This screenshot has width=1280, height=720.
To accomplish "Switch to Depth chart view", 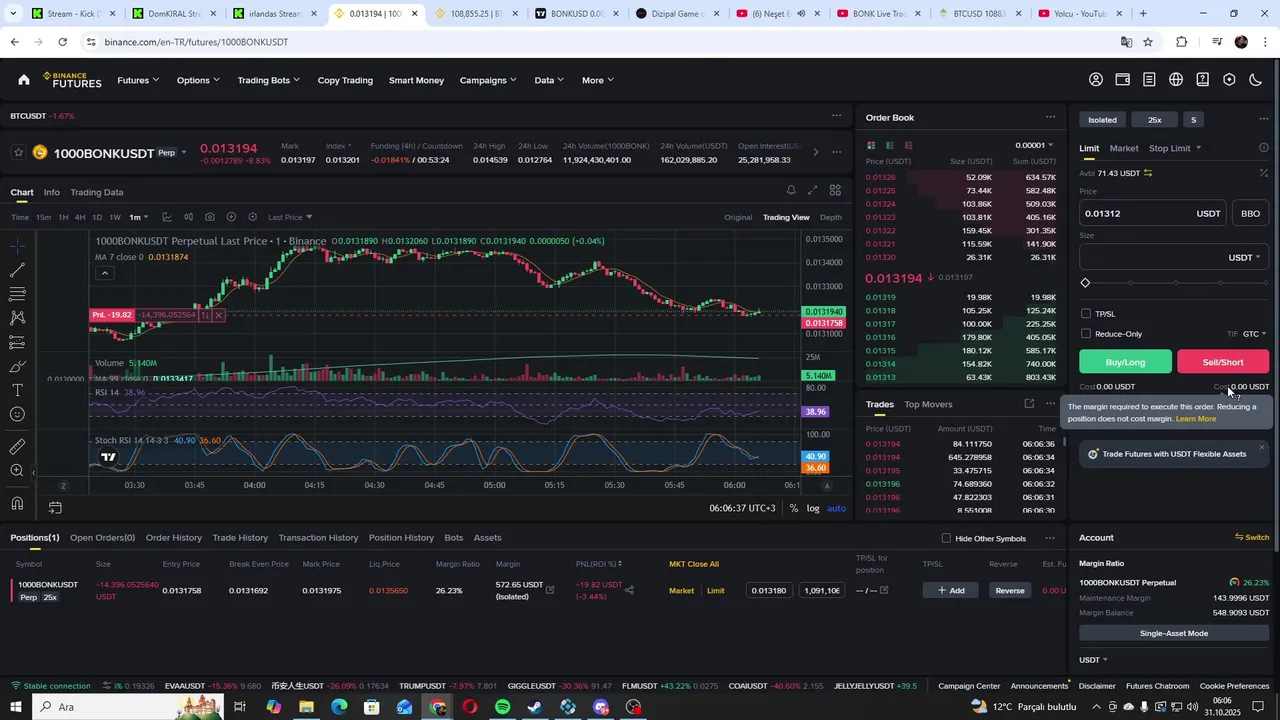I will [831, 217].
